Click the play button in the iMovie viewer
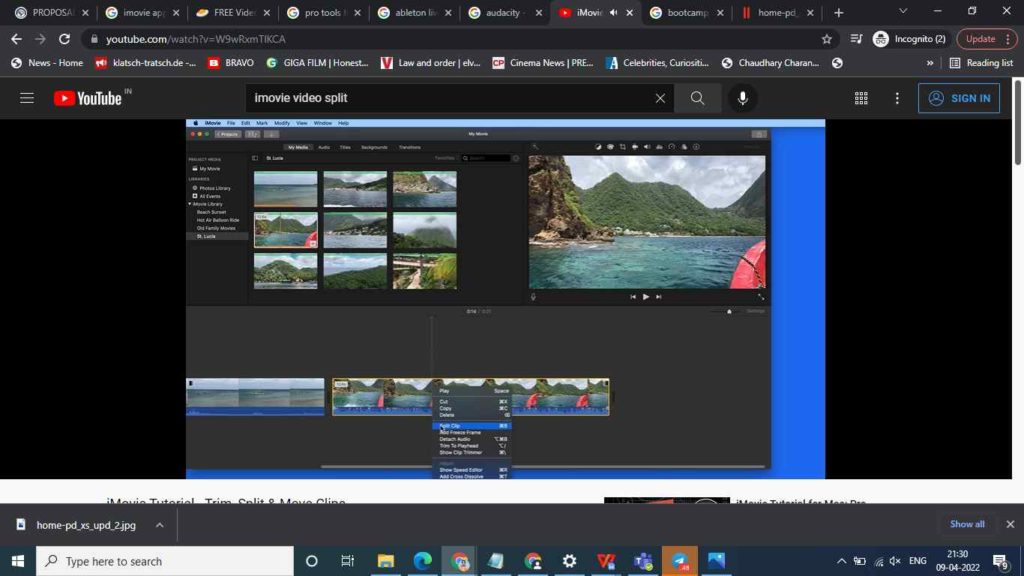This screenshot has width=1024, height=576. pyautogui.click(x=646, y=296)
